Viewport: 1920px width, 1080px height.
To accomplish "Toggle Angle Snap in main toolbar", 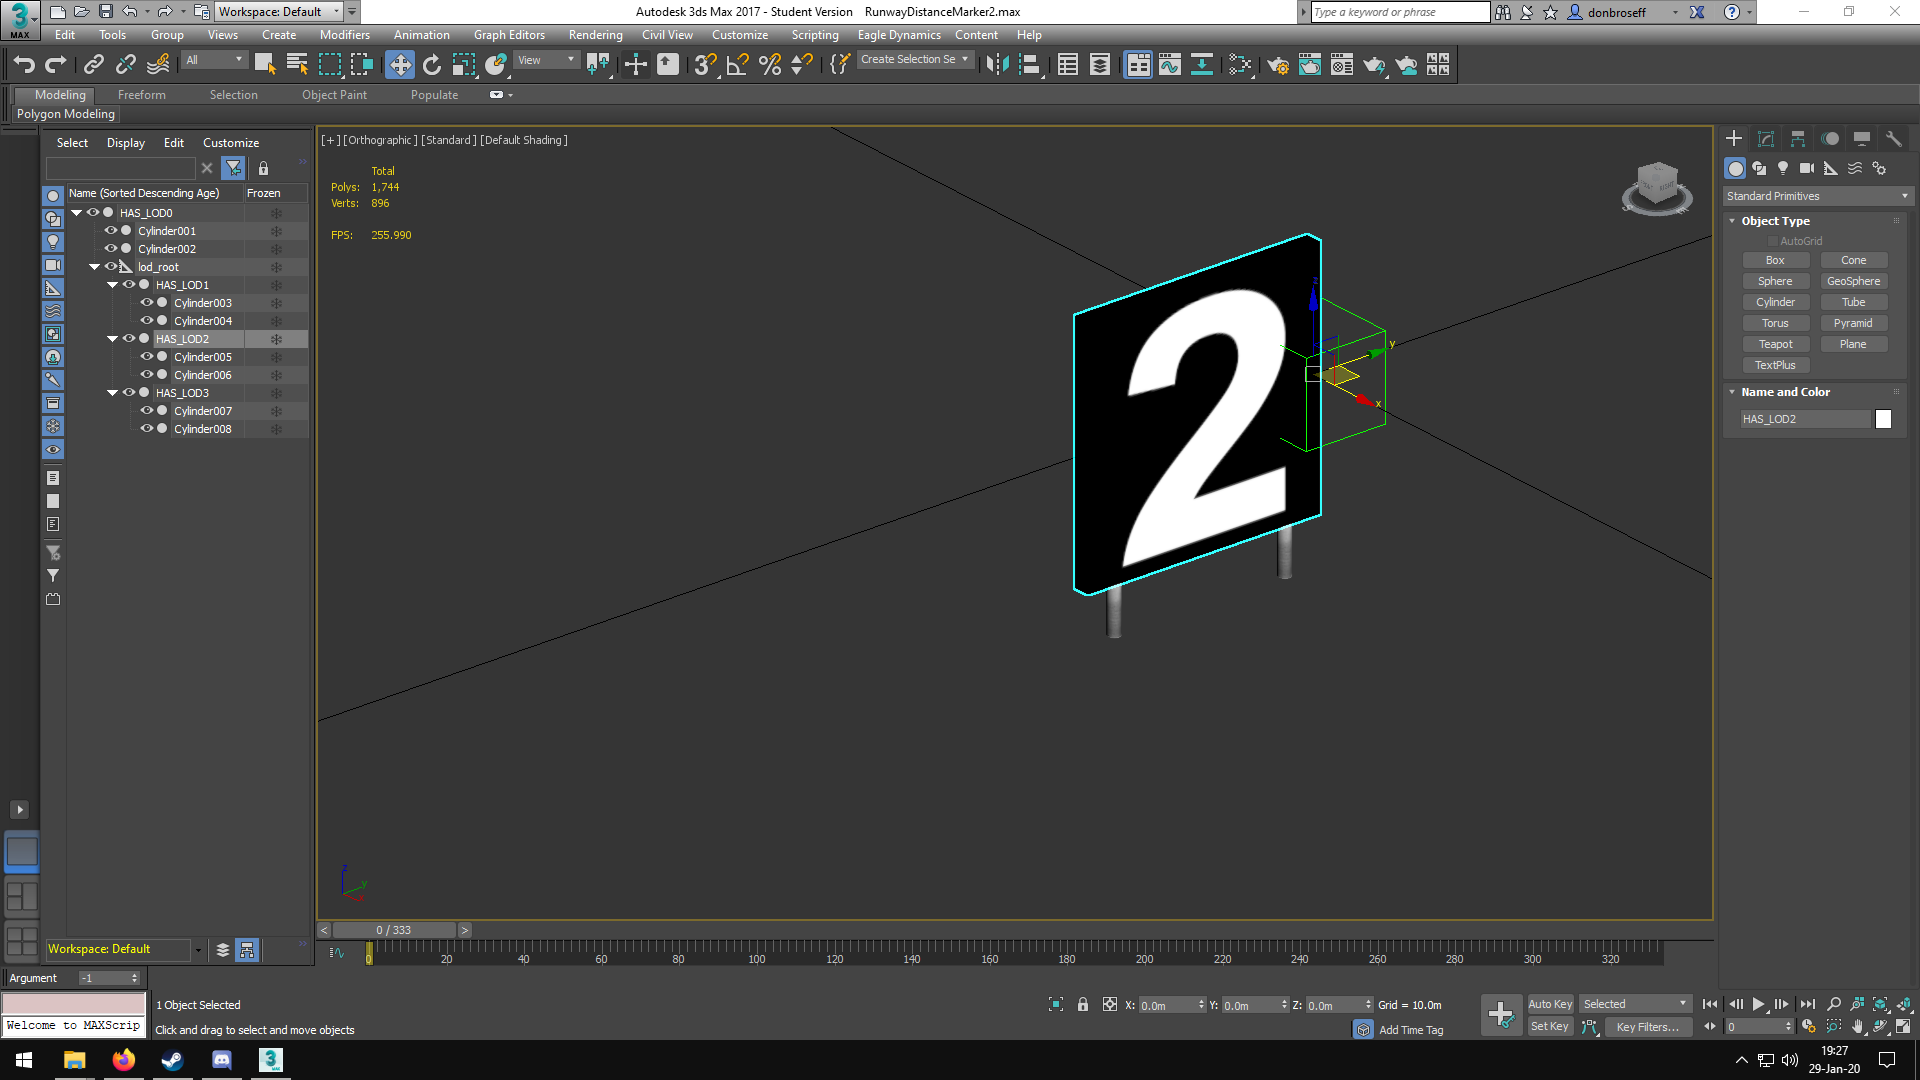I will [738, 65].
